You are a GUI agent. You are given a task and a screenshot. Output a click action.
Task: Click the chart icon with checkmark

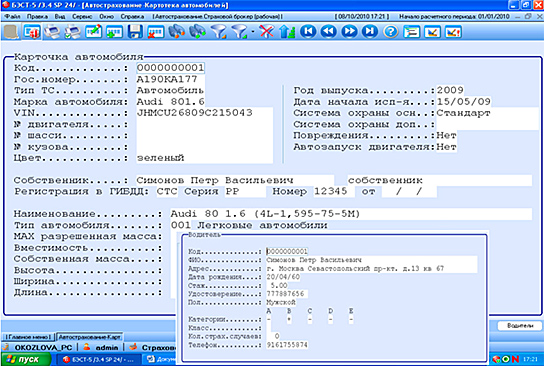coord(432,32)
